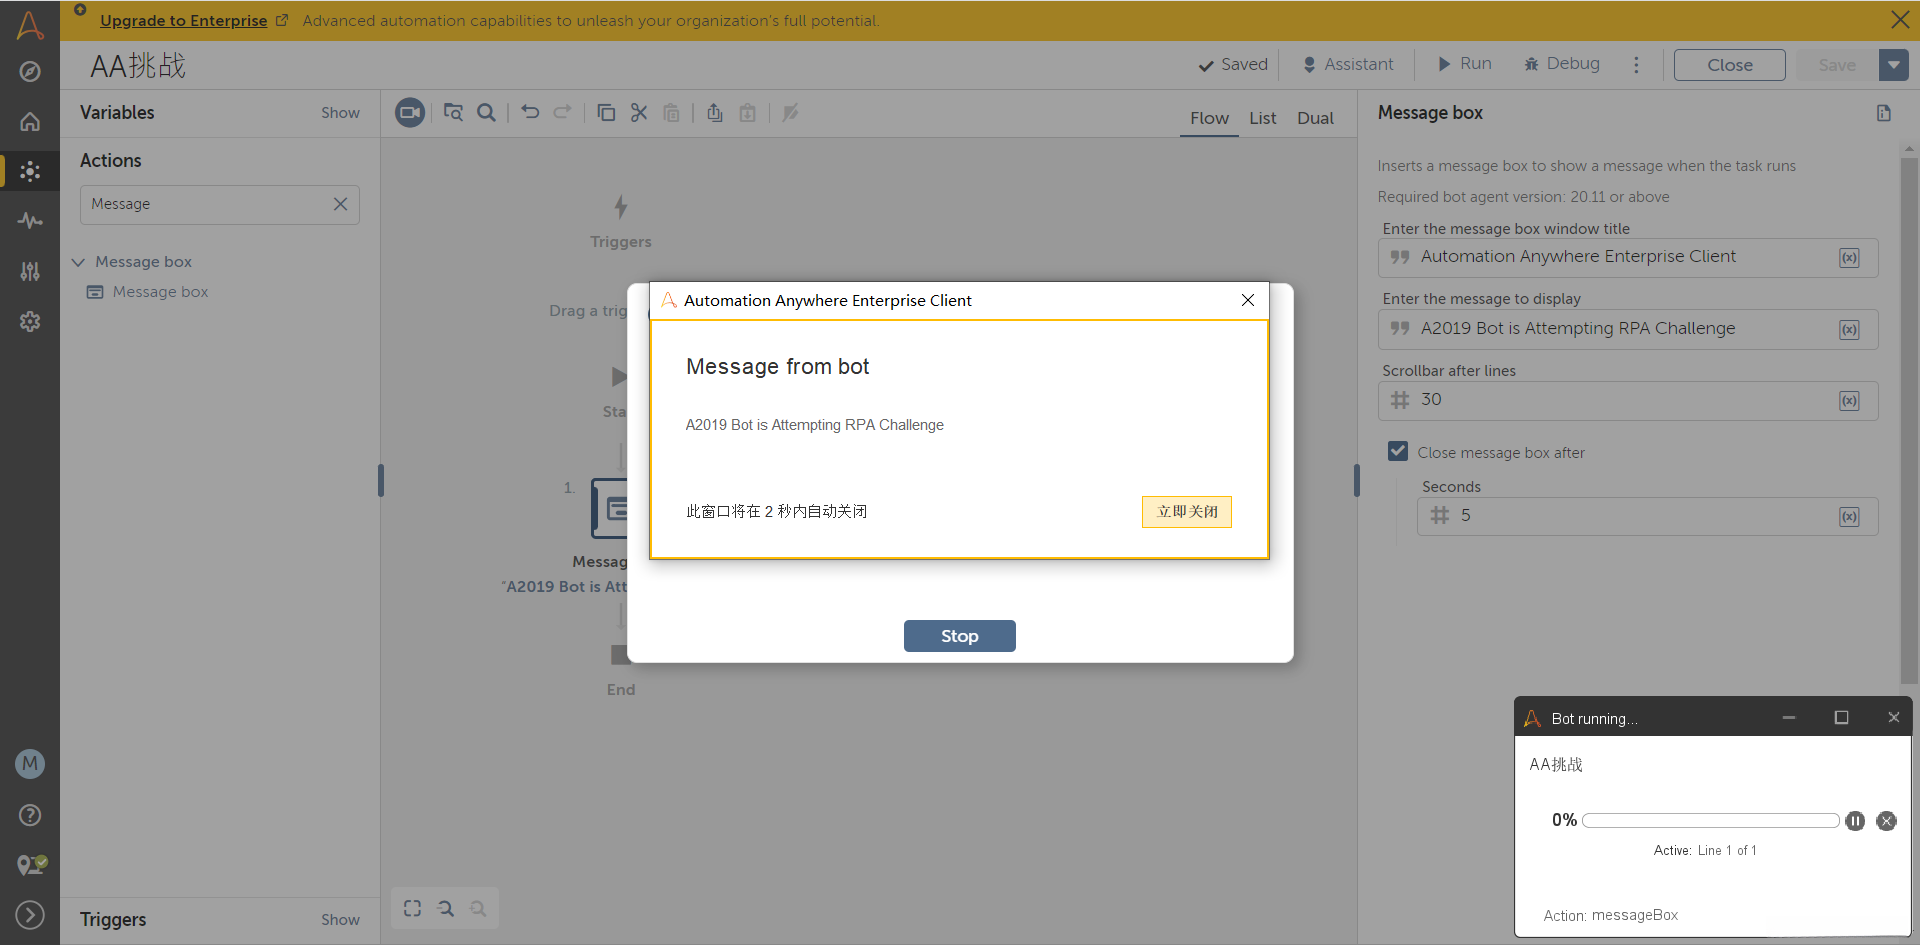Click the Close button in editor header
Image resolution: width=1920 pixels, height=945 pixels.
tap(1730, 65)
